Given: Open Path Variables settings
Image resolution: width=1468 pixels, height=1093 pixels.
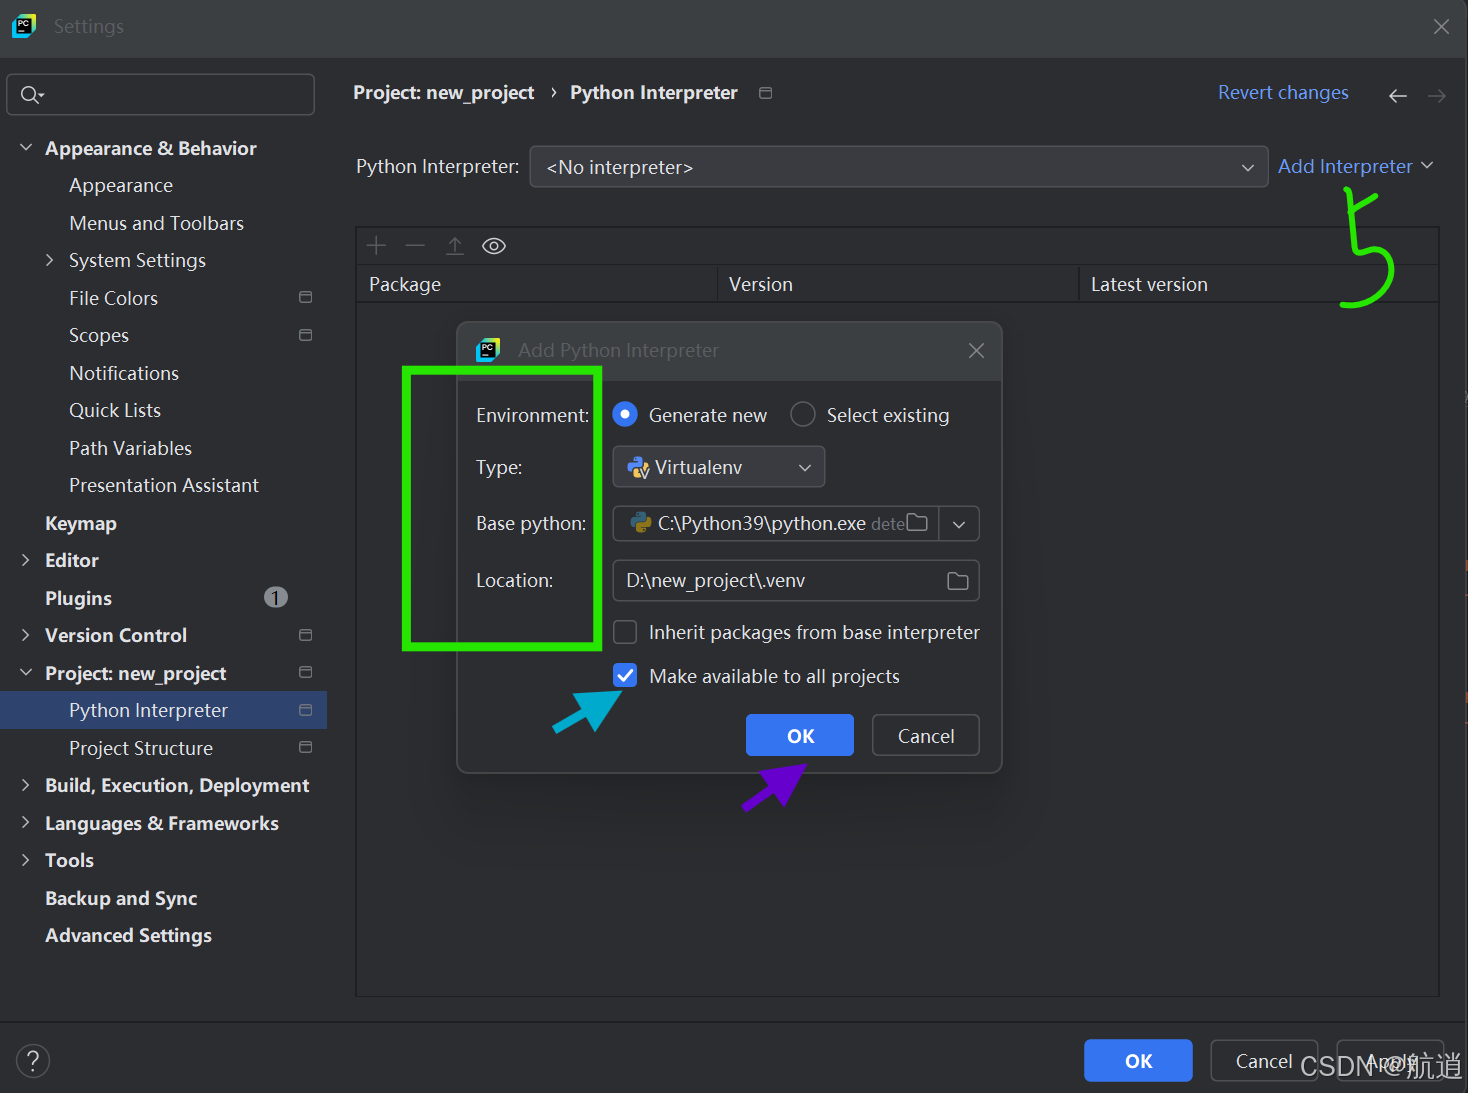Looking at the screenshot, I should pyautogui.click(x=131, y=448).
